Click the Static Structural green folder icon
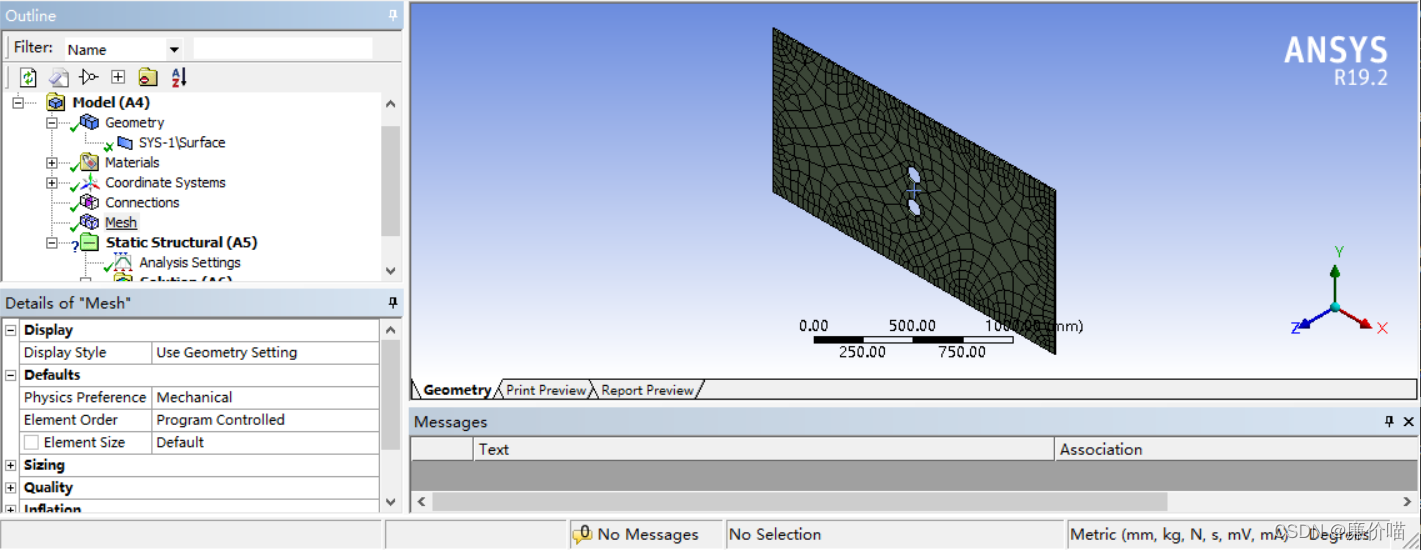 coord(89,242)
